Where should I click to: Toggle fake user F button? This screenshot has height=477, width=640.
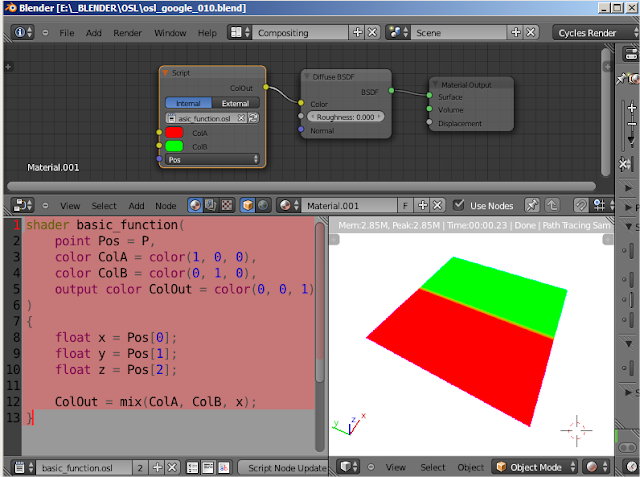point(405,205)
